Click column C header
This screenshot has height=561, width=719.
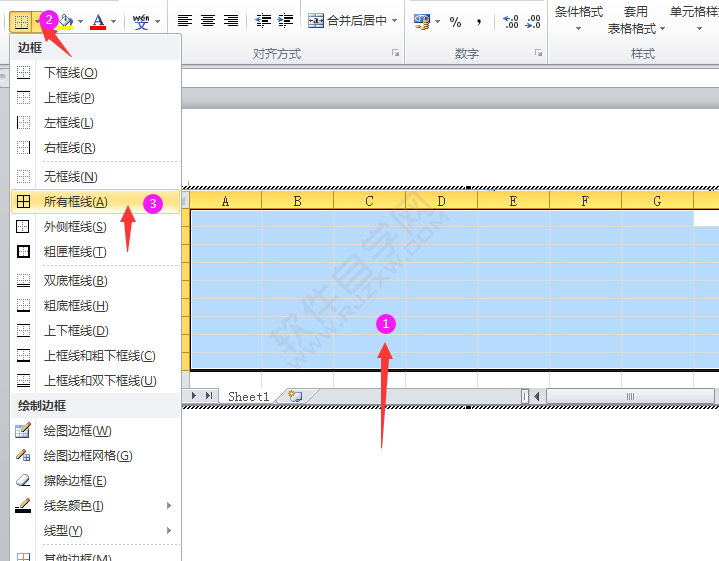370,201
